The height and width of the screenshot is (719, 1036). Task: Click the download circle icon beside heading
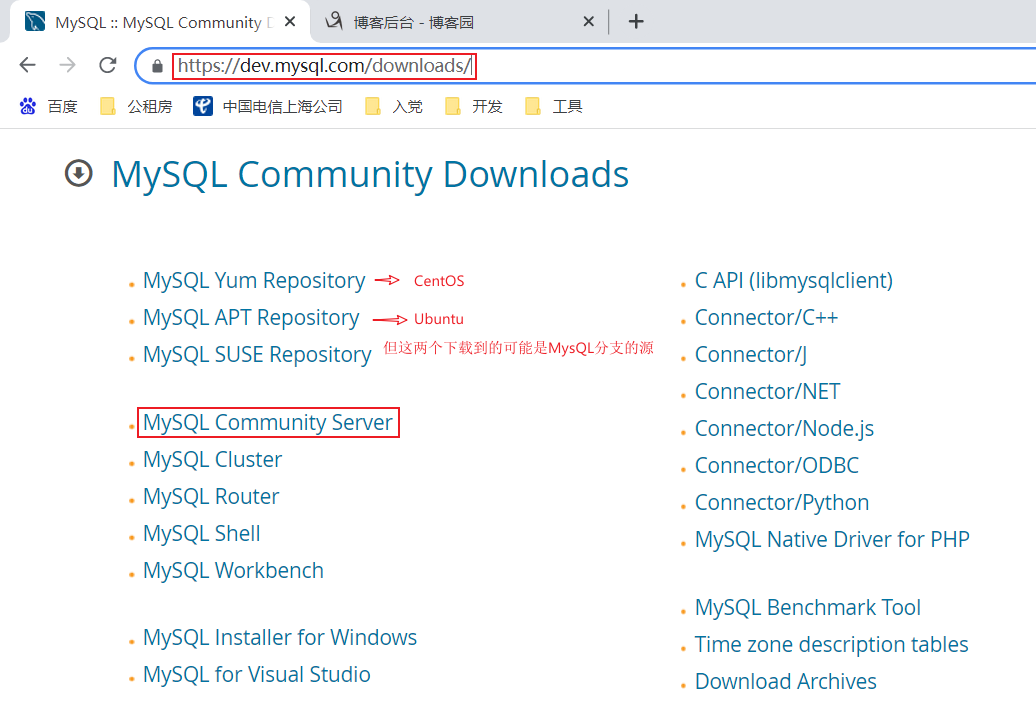79,174
